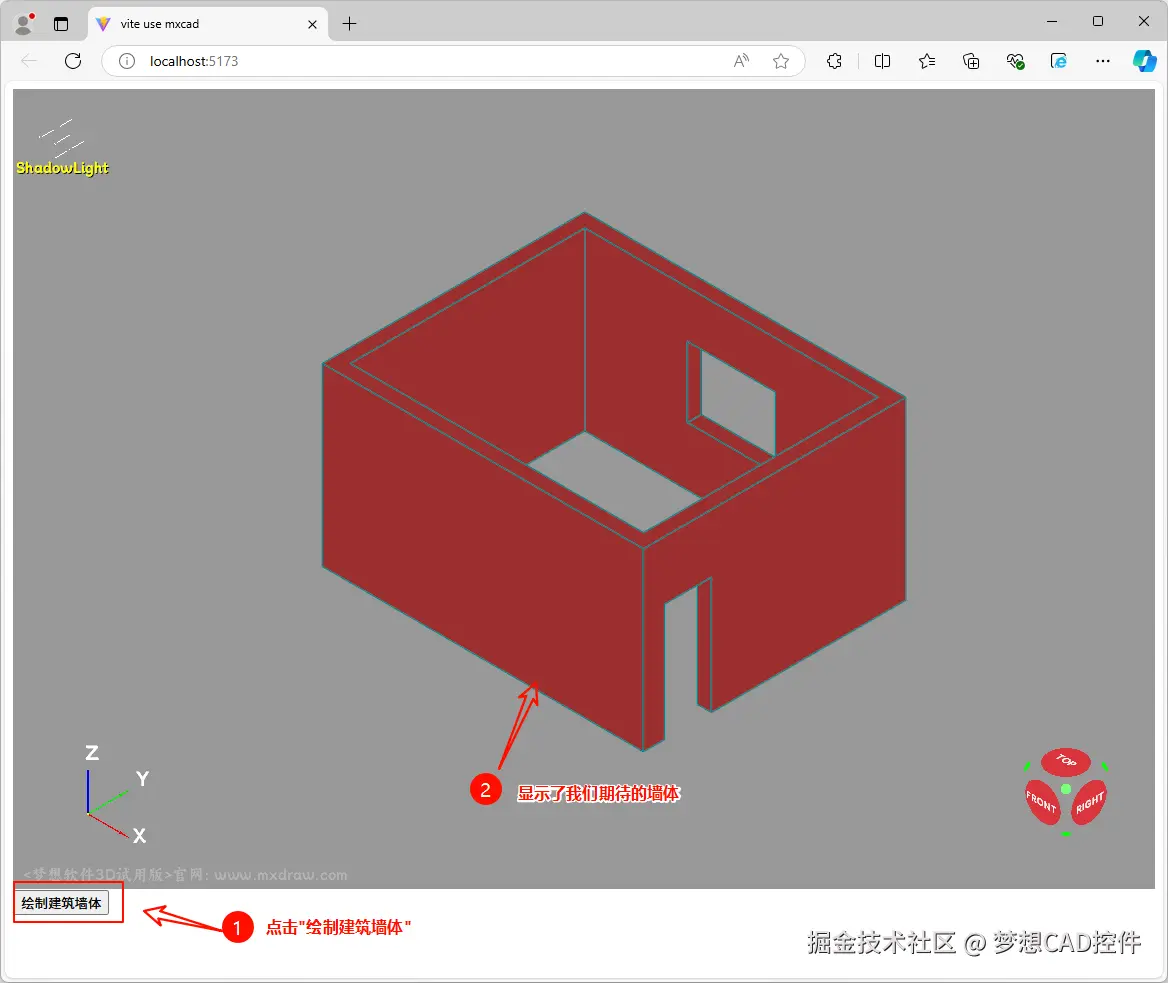Maximize the browser window

(1098, 22)
